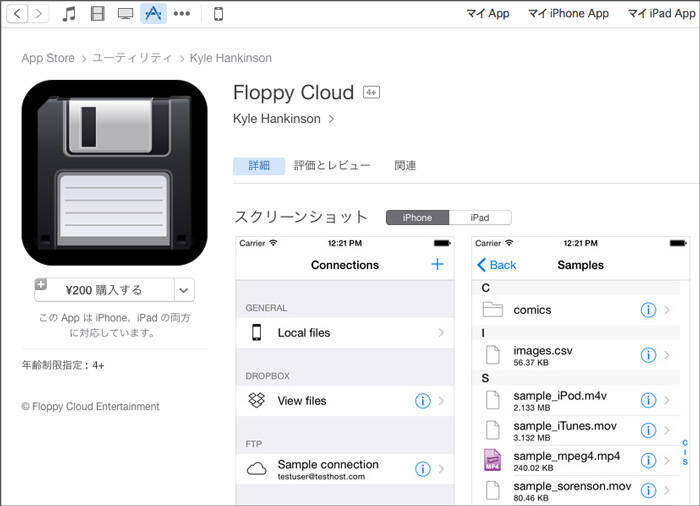Open the purchase options dropdown arrow
This screenshot has width=700, height=506.
coord(184,290)
